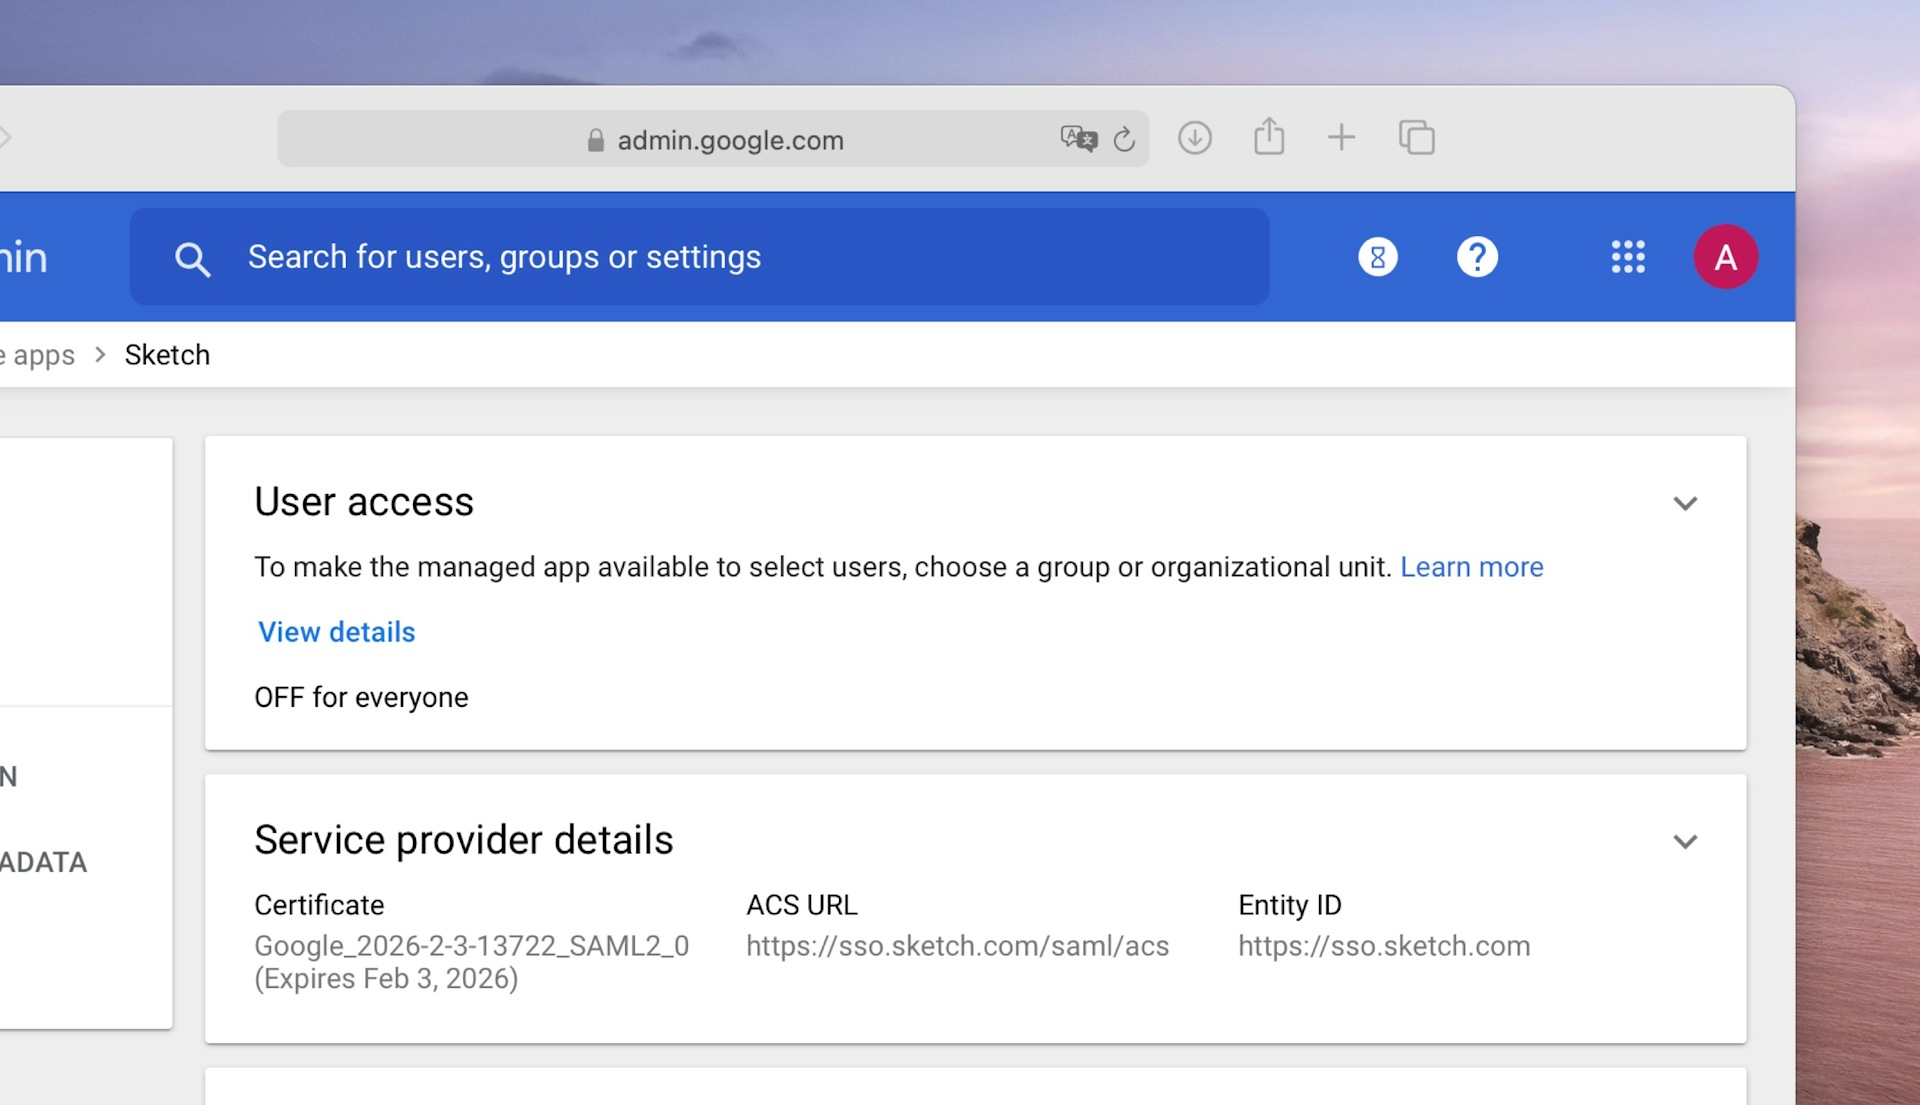Click the Safari share icon
The height and width of the screenshot is (1105, 1920).
point(1269,136)
